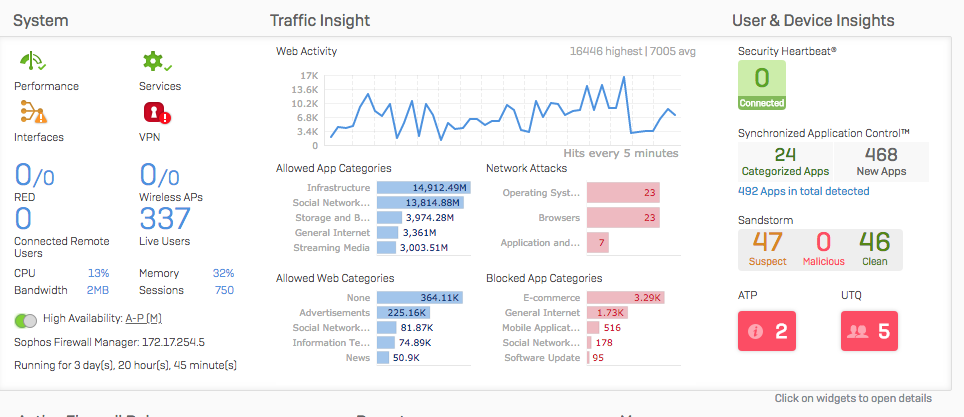Click the '16446 highest | 7005 avg' text
Viewport: 964px width, 417px height.
[x=633, y=52]
